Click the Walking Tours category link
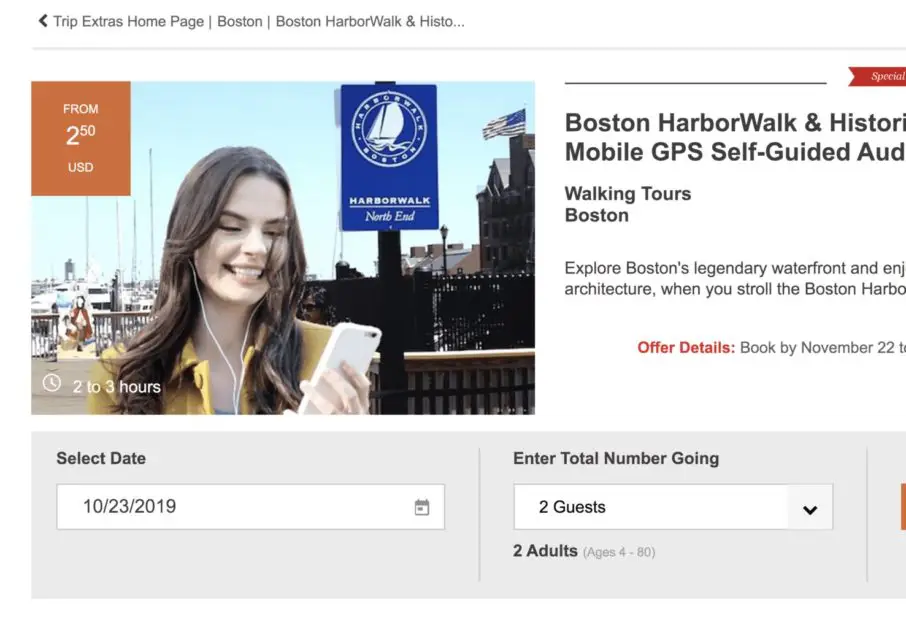906x628 pixels. tap(628, 193)
